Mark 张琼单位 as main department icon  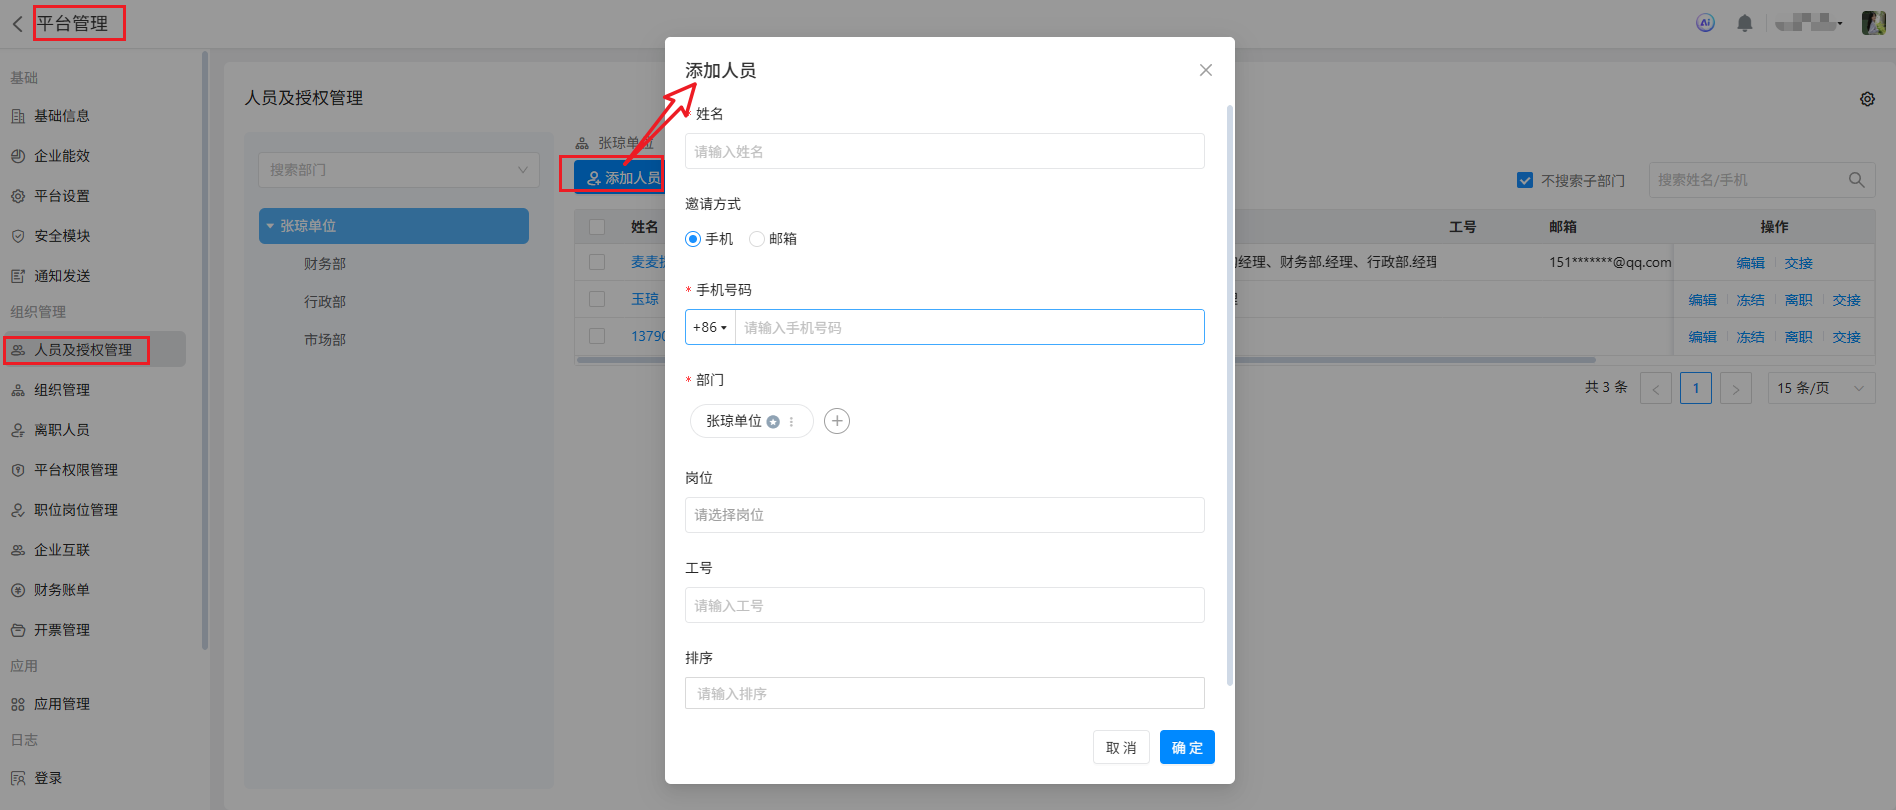click(773, 422)
